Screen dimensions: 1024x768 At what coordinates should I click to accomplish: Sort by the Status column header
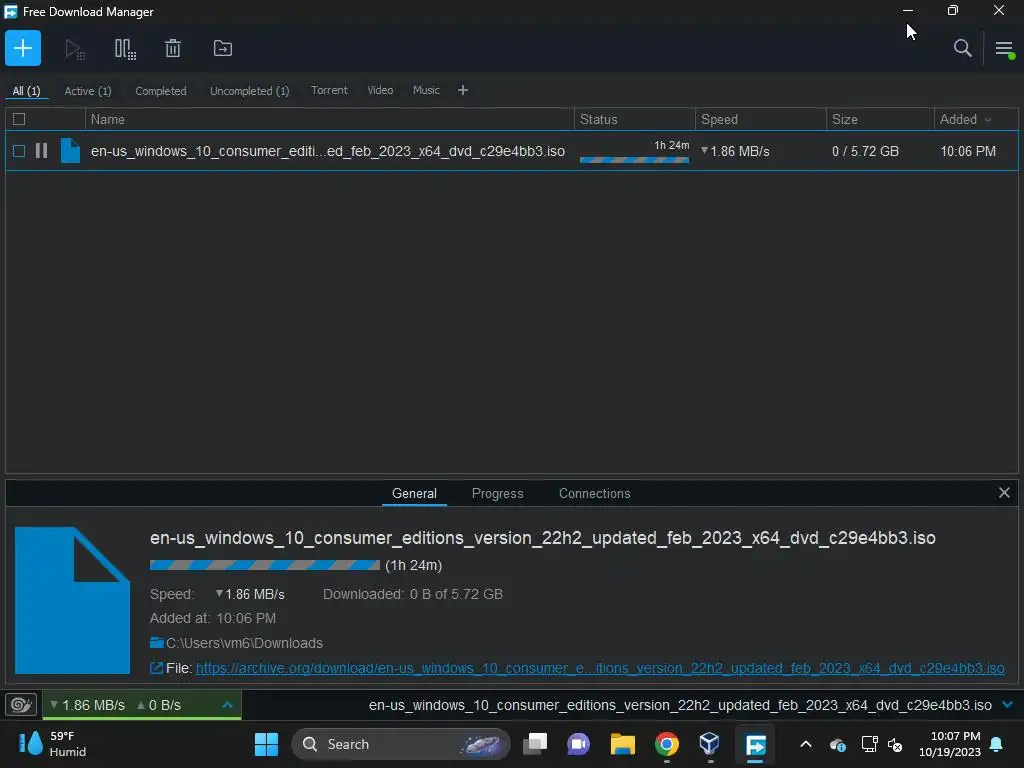635,120
